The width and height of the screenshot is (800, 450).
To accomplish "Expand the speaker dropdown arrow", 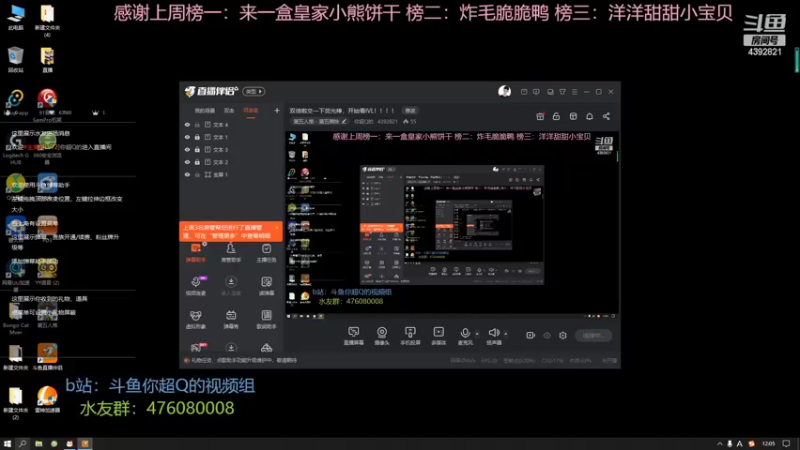I will point(506,334).
